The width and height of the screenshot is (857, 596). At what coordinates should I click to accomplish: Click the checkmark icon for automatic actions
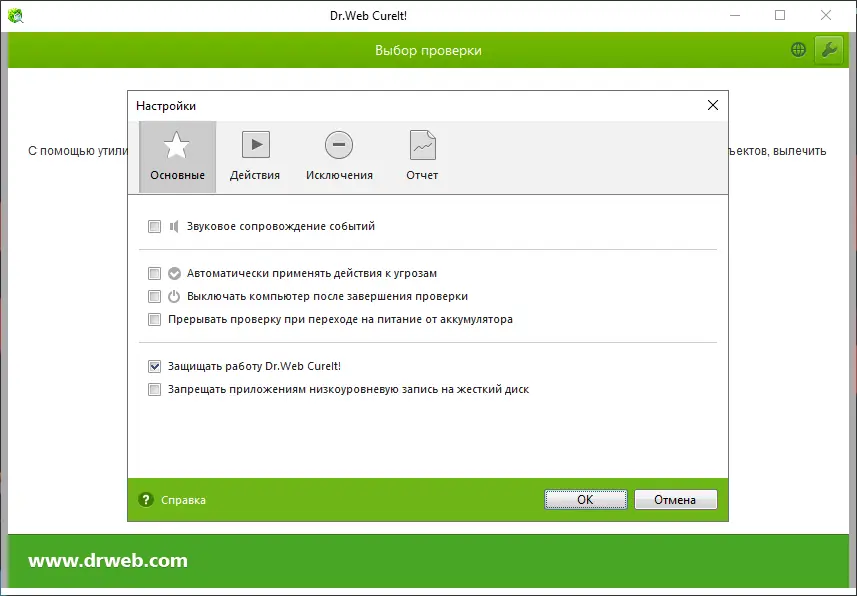(x=174, y=273)
